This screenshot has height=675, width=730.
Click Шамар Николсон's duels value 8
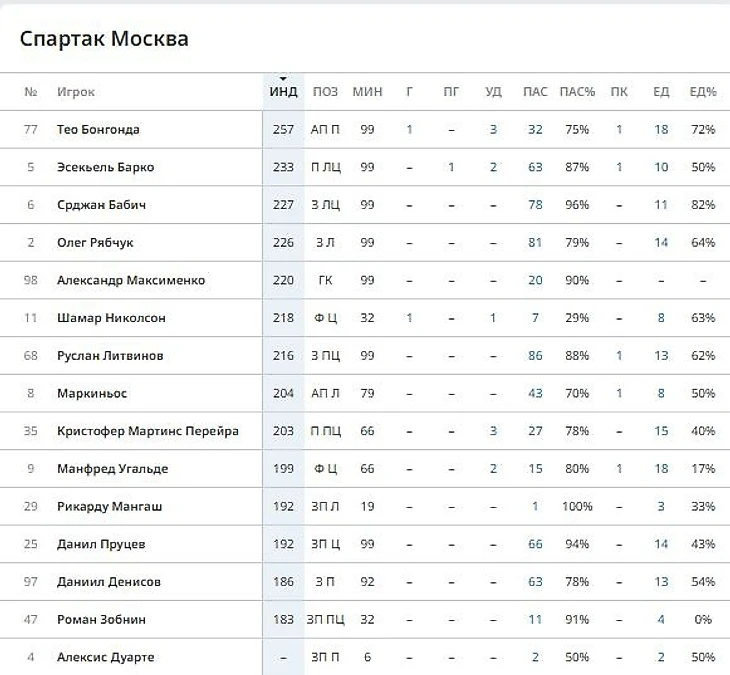[661, 318]
